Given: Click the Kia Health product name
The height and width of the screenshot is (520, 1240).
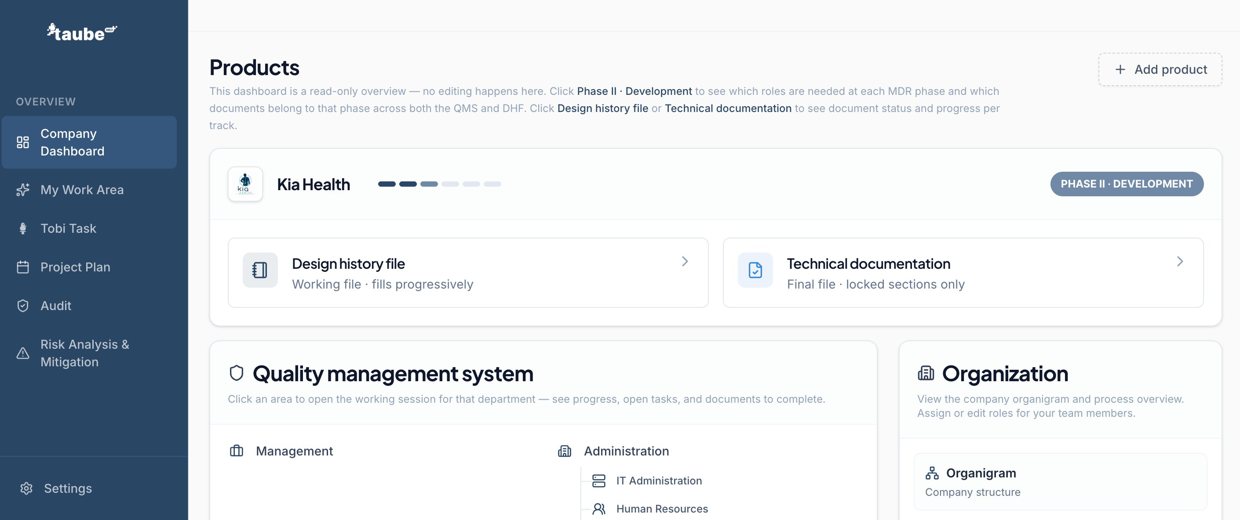Looking at the screenshot, I should click(x=313, y=184).
